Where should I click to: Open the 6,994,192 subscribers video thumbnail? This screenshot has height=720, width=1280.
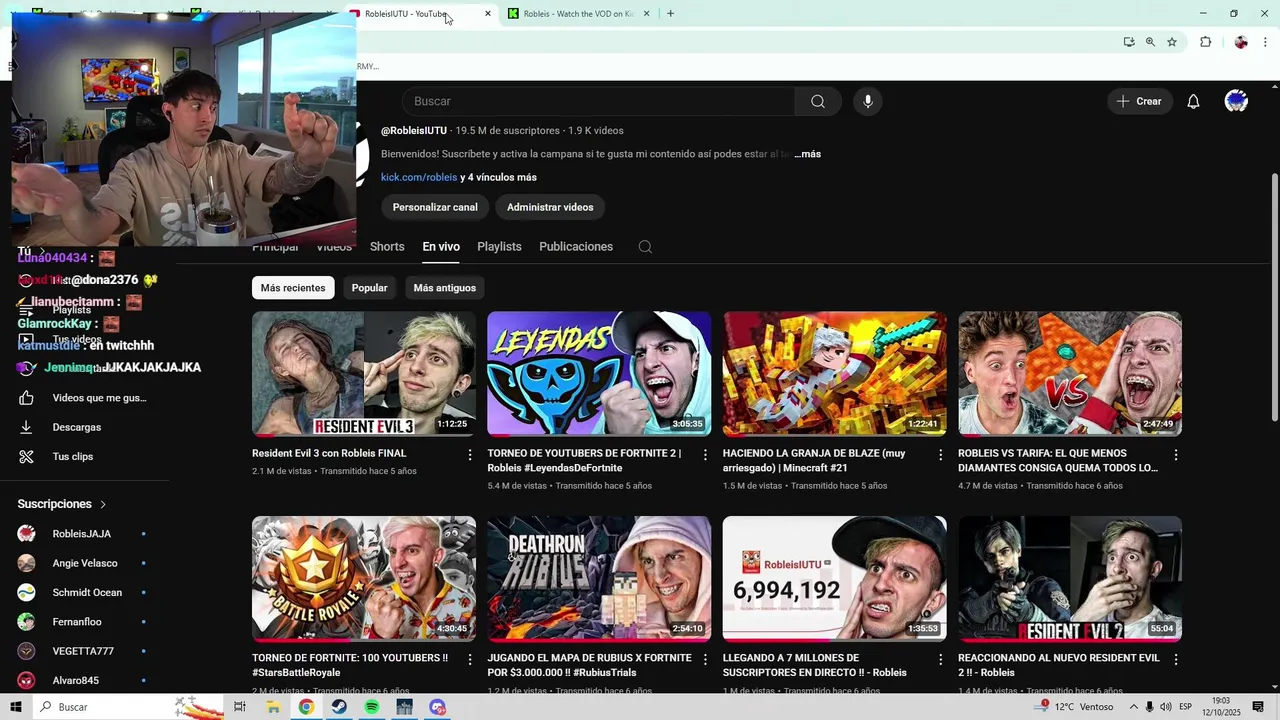coord(834,579)
